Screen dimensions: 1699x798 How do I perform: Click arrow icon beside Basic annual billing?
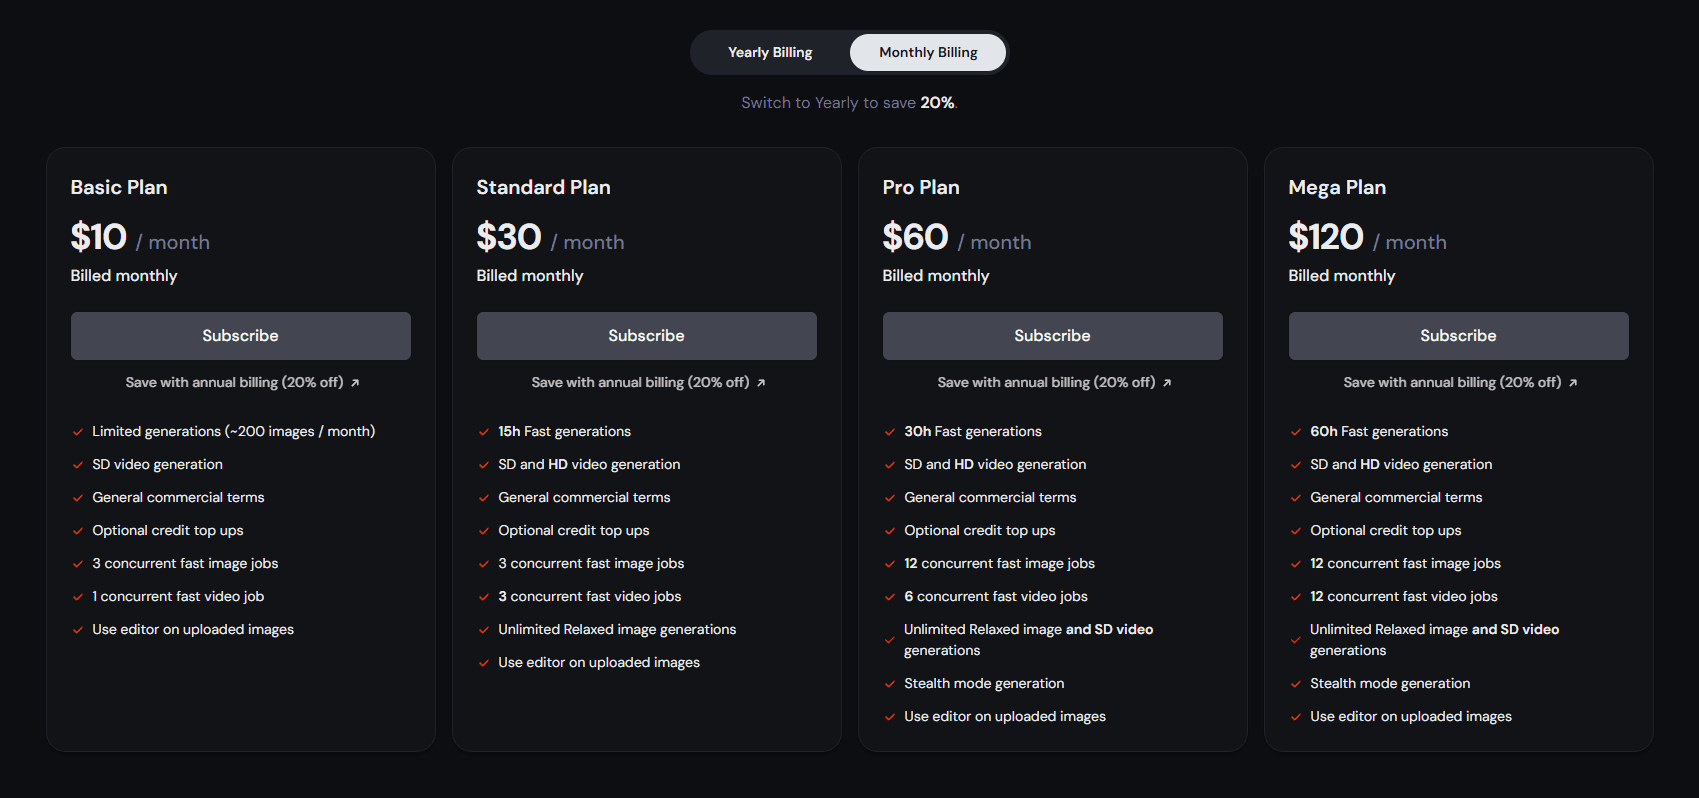(x=355, y=383)
